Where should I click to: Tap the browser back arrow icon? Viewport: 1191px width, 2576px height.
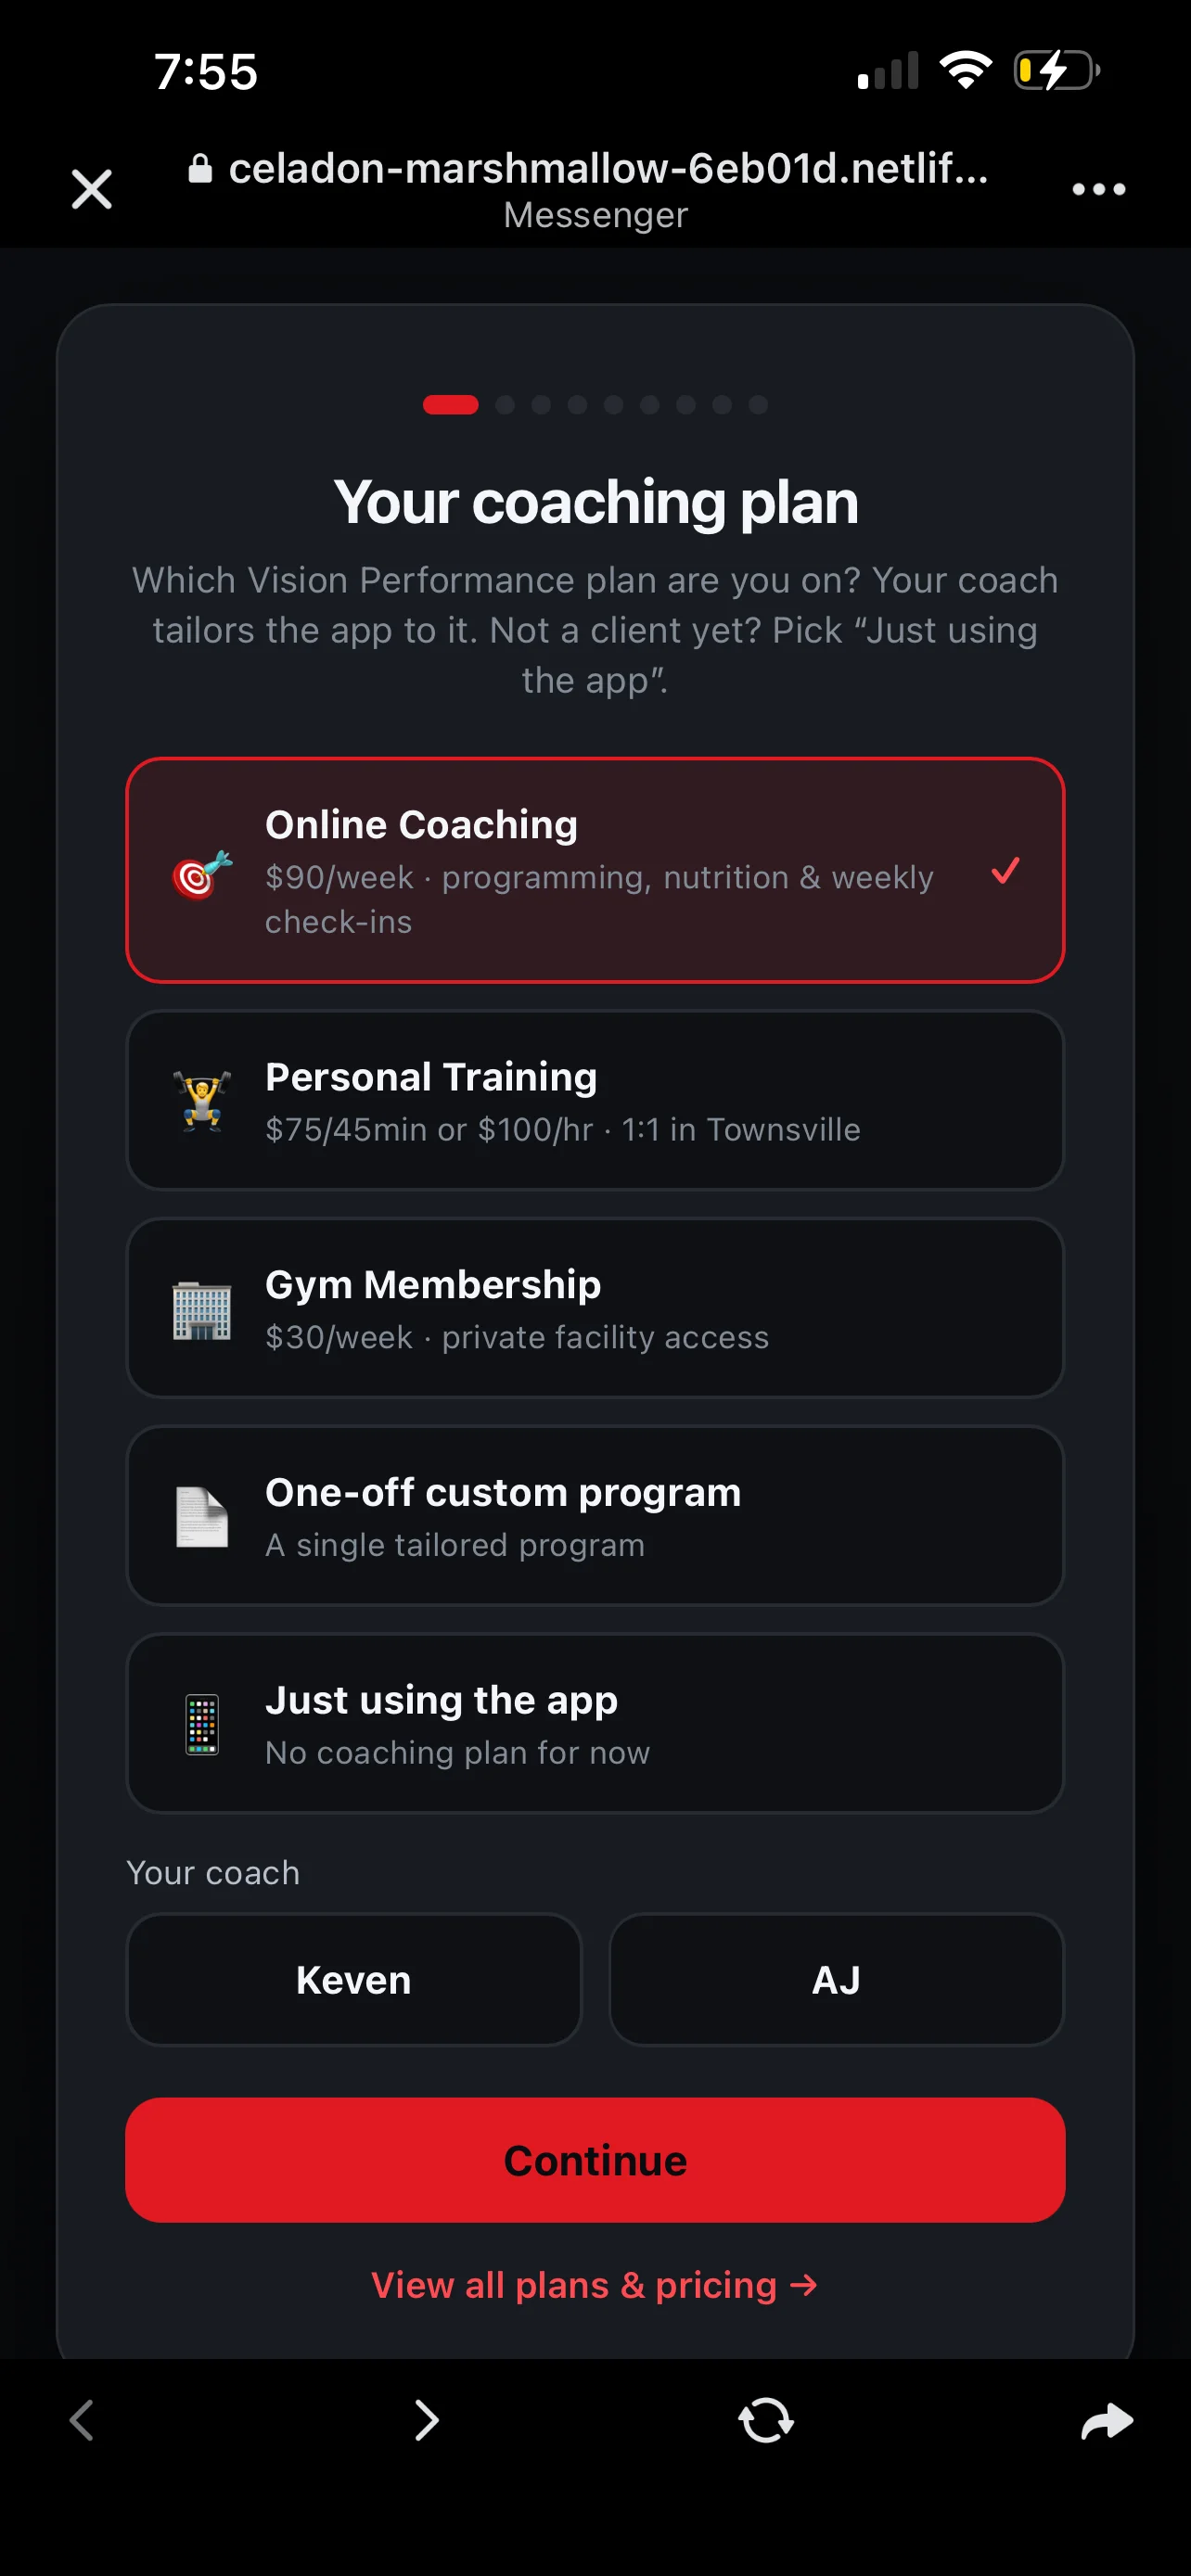point(82,2420)
